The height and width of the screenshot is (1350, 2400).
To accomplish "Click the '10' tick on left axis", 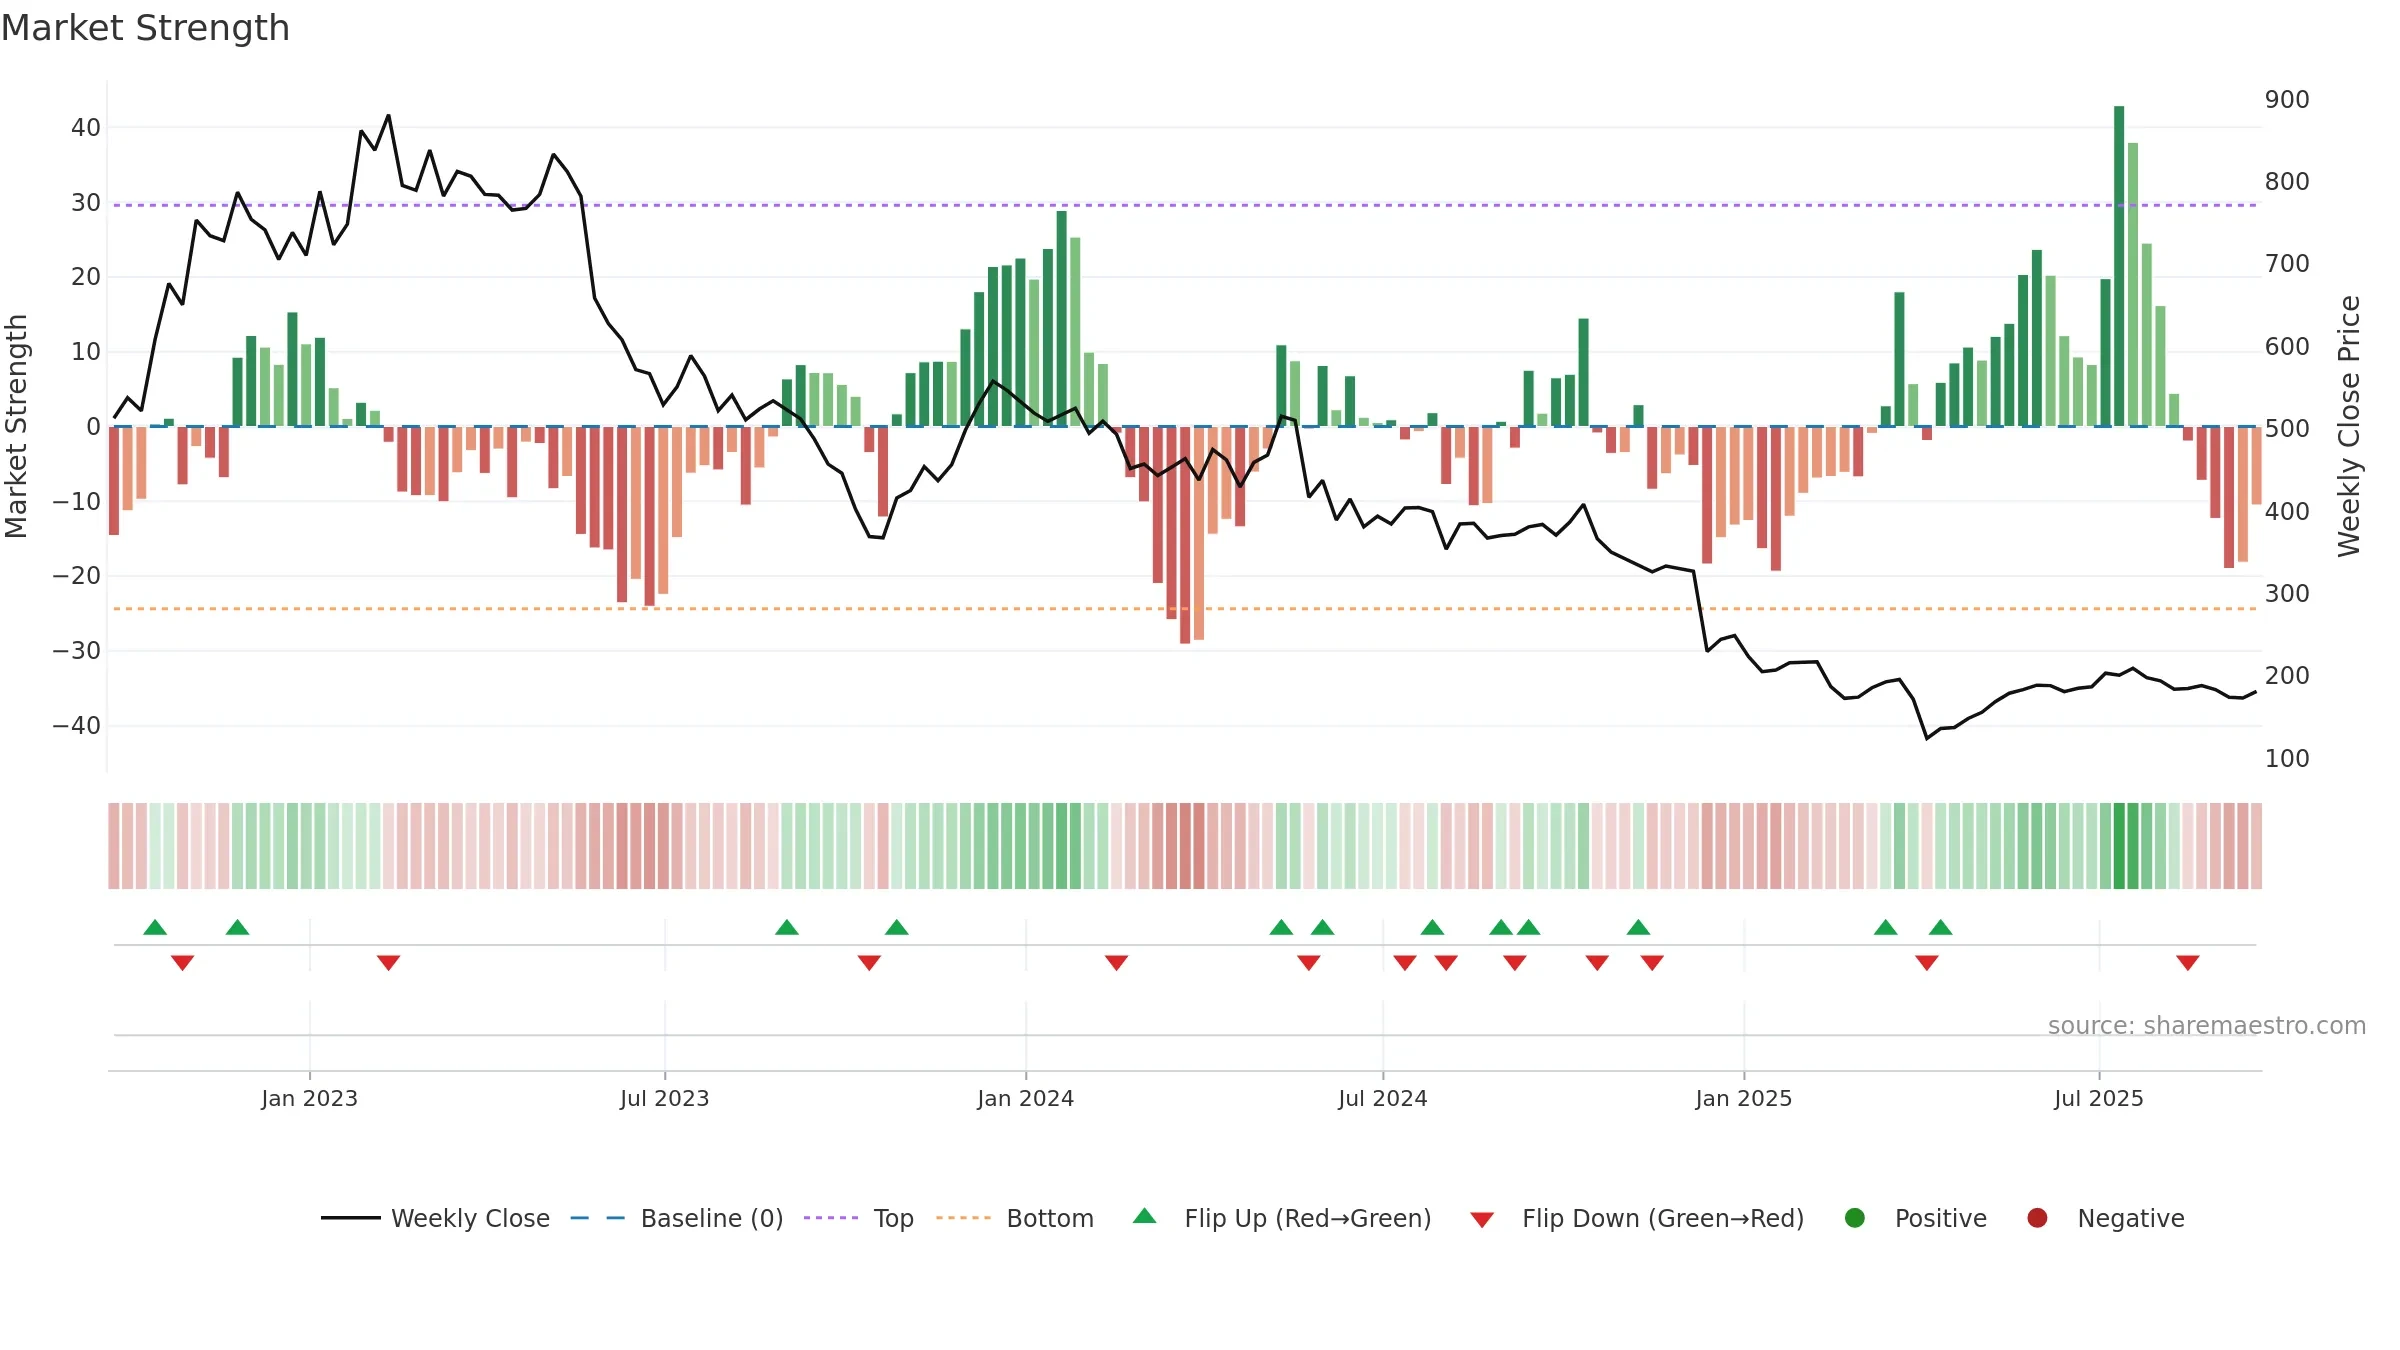I will pyautogui.click(x=86, y=352).
